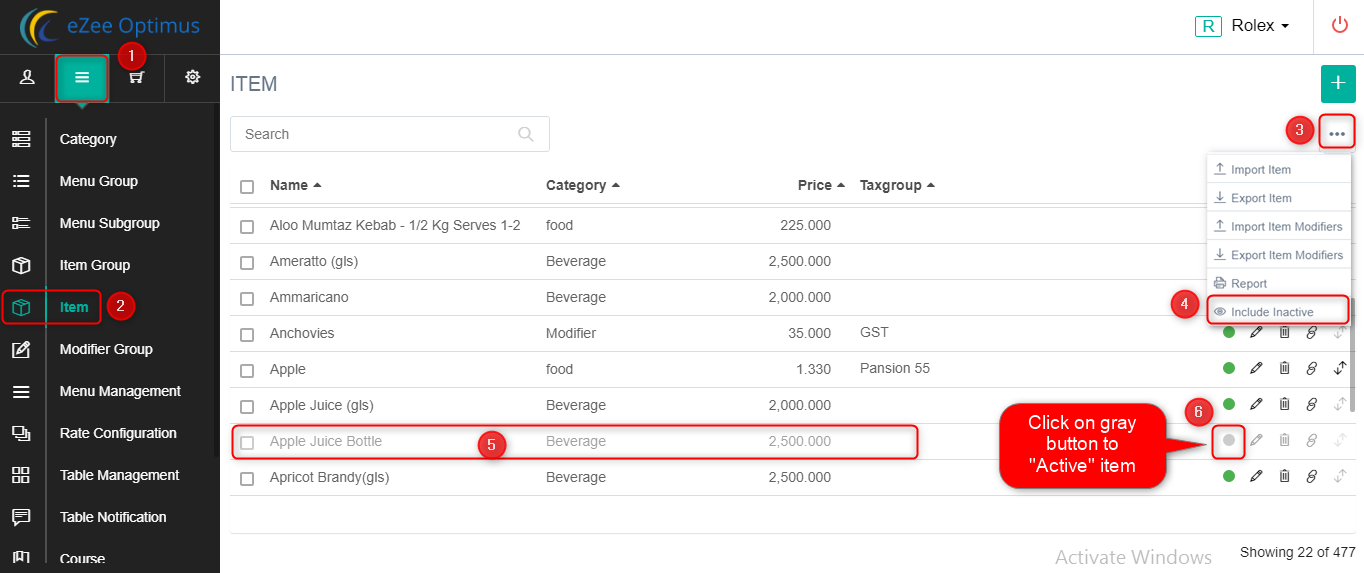The width and height of the screenshot is (1364, 573).
Task: Open Category in the sidebar
Action: pos(88,139)
